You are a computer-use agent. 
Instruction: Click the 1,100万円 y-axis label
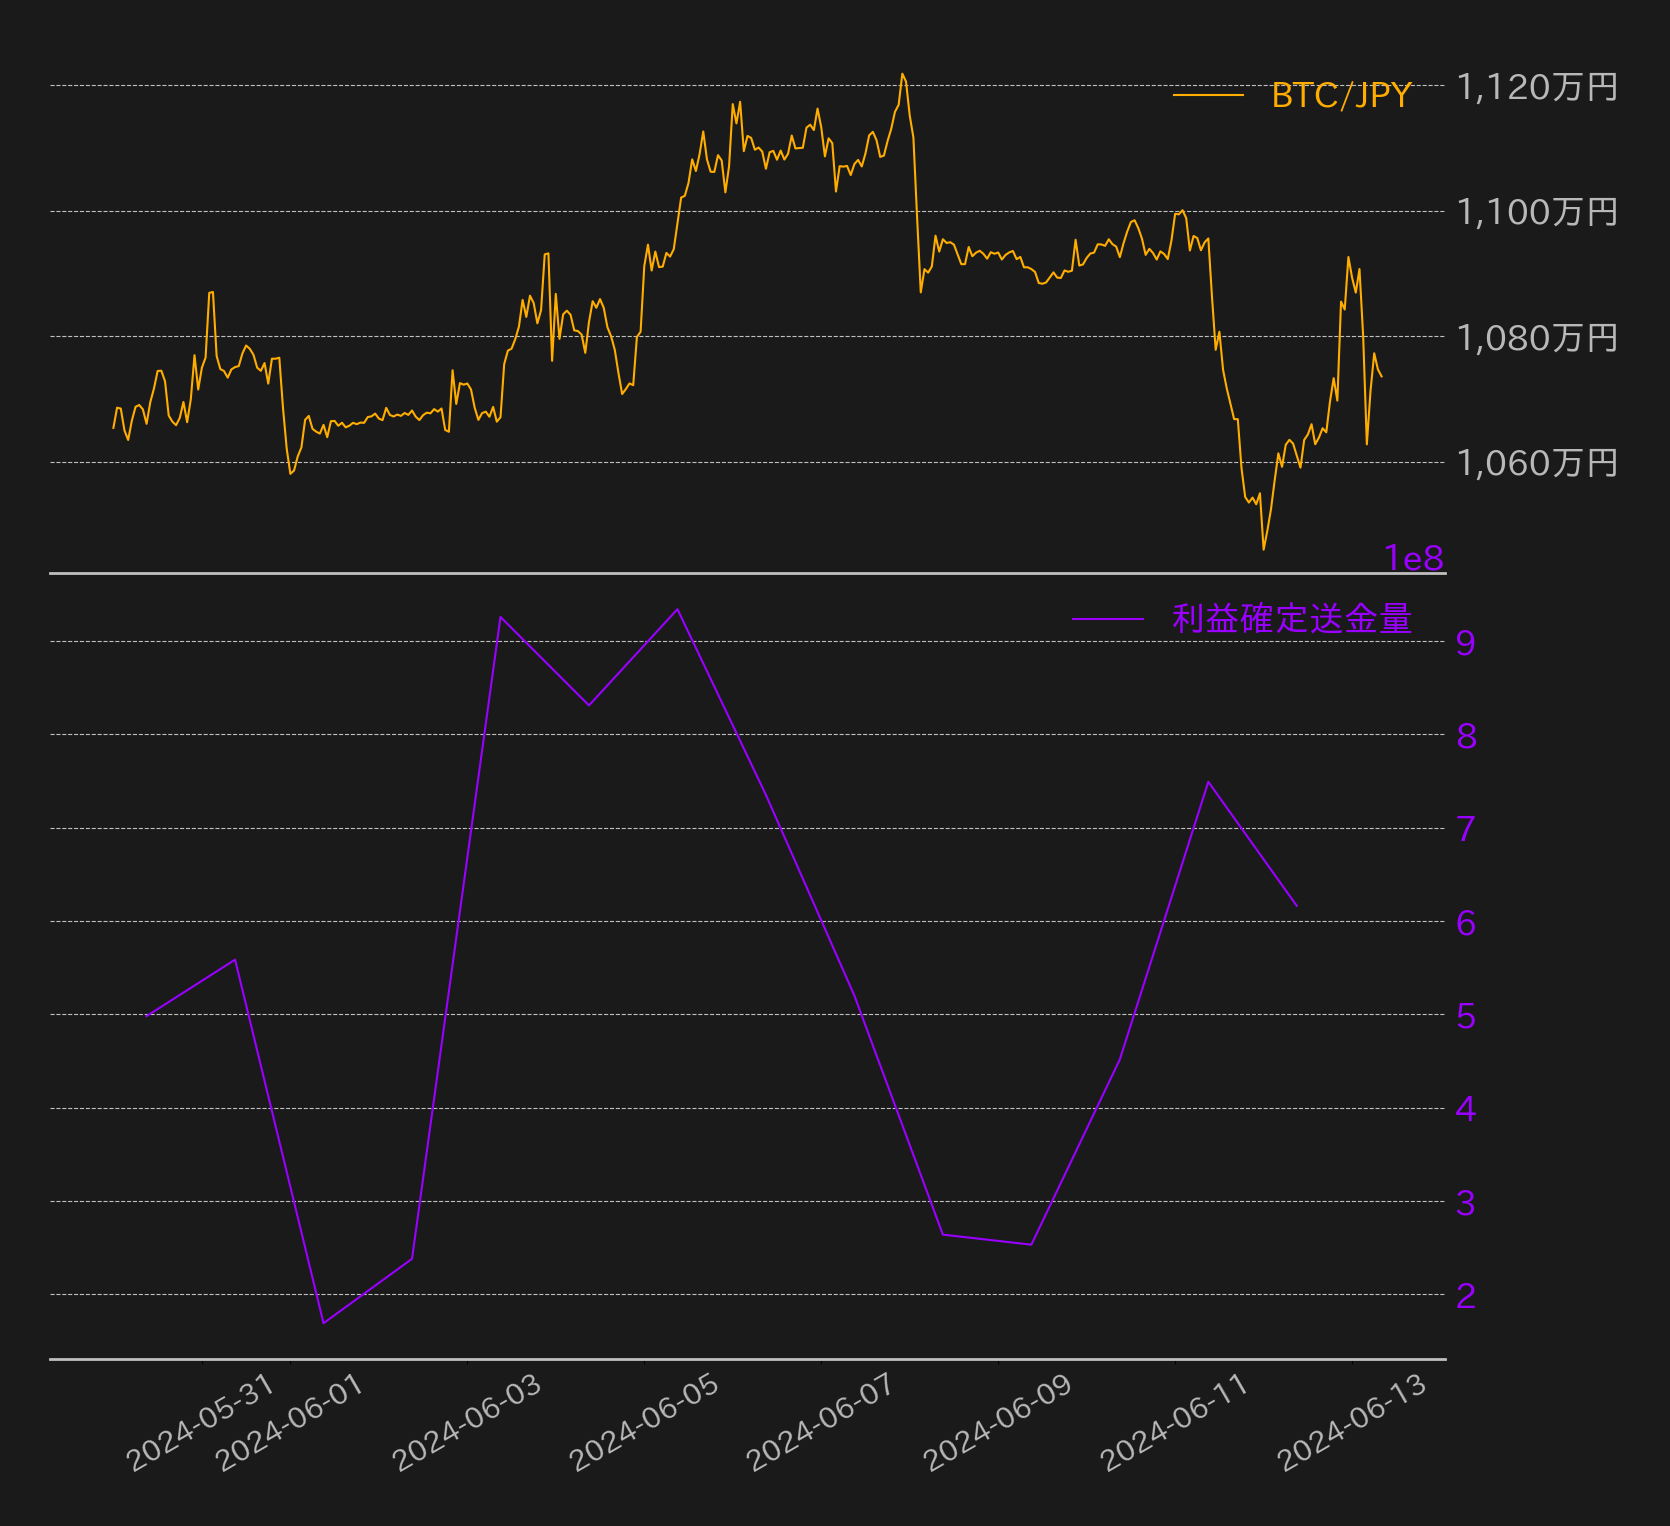(1537, 212)
